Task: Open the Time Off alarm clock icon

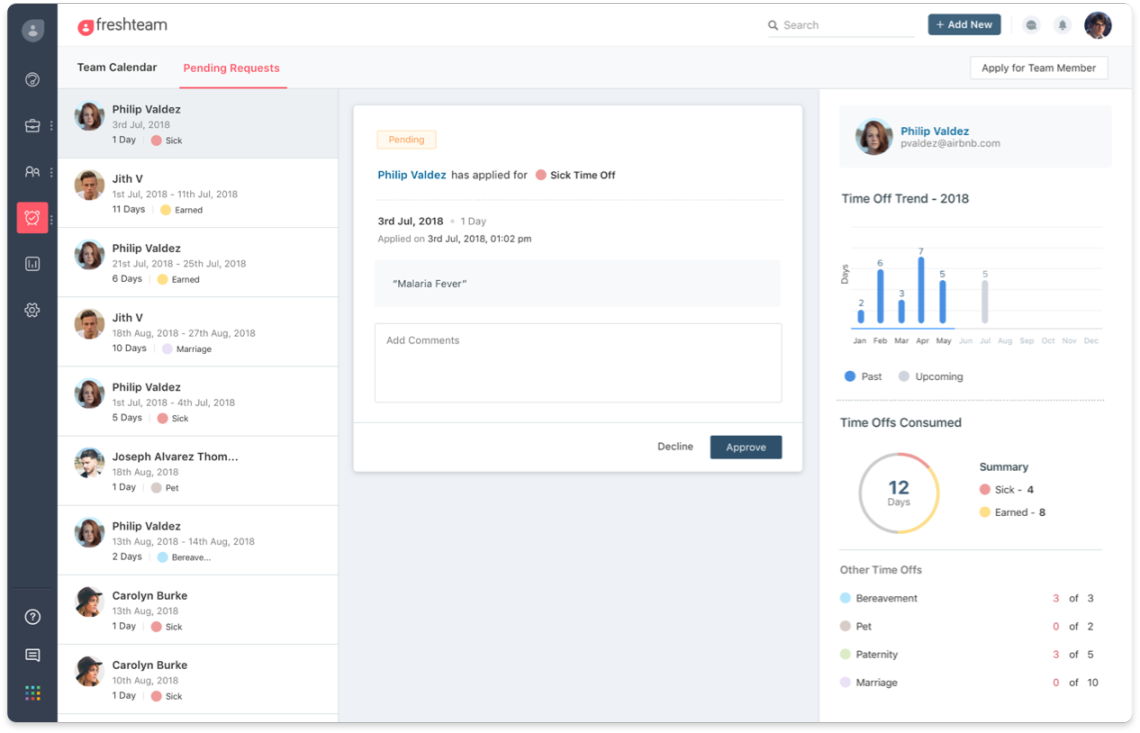Action: 31,217
